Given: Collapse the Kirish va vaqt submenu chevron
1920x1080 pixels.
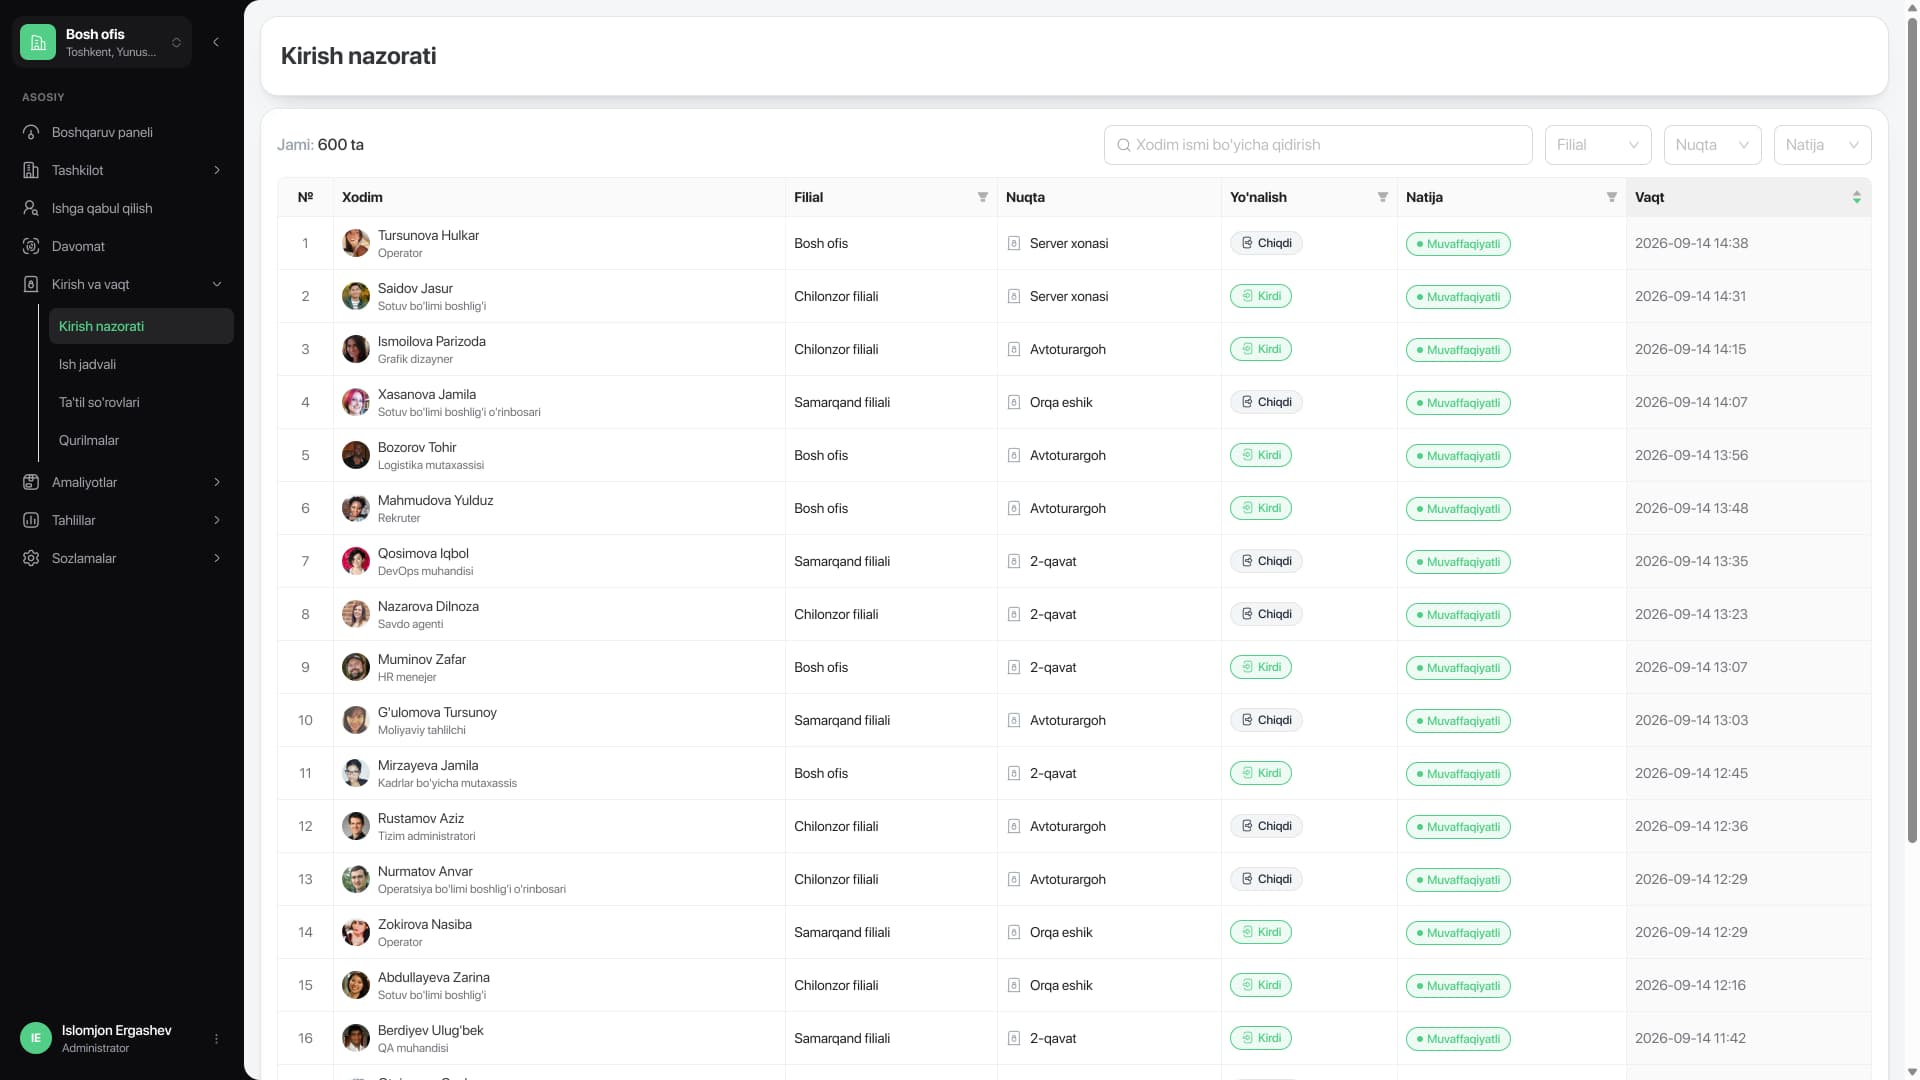Looking at the screenshot, I should click(217, 284).
